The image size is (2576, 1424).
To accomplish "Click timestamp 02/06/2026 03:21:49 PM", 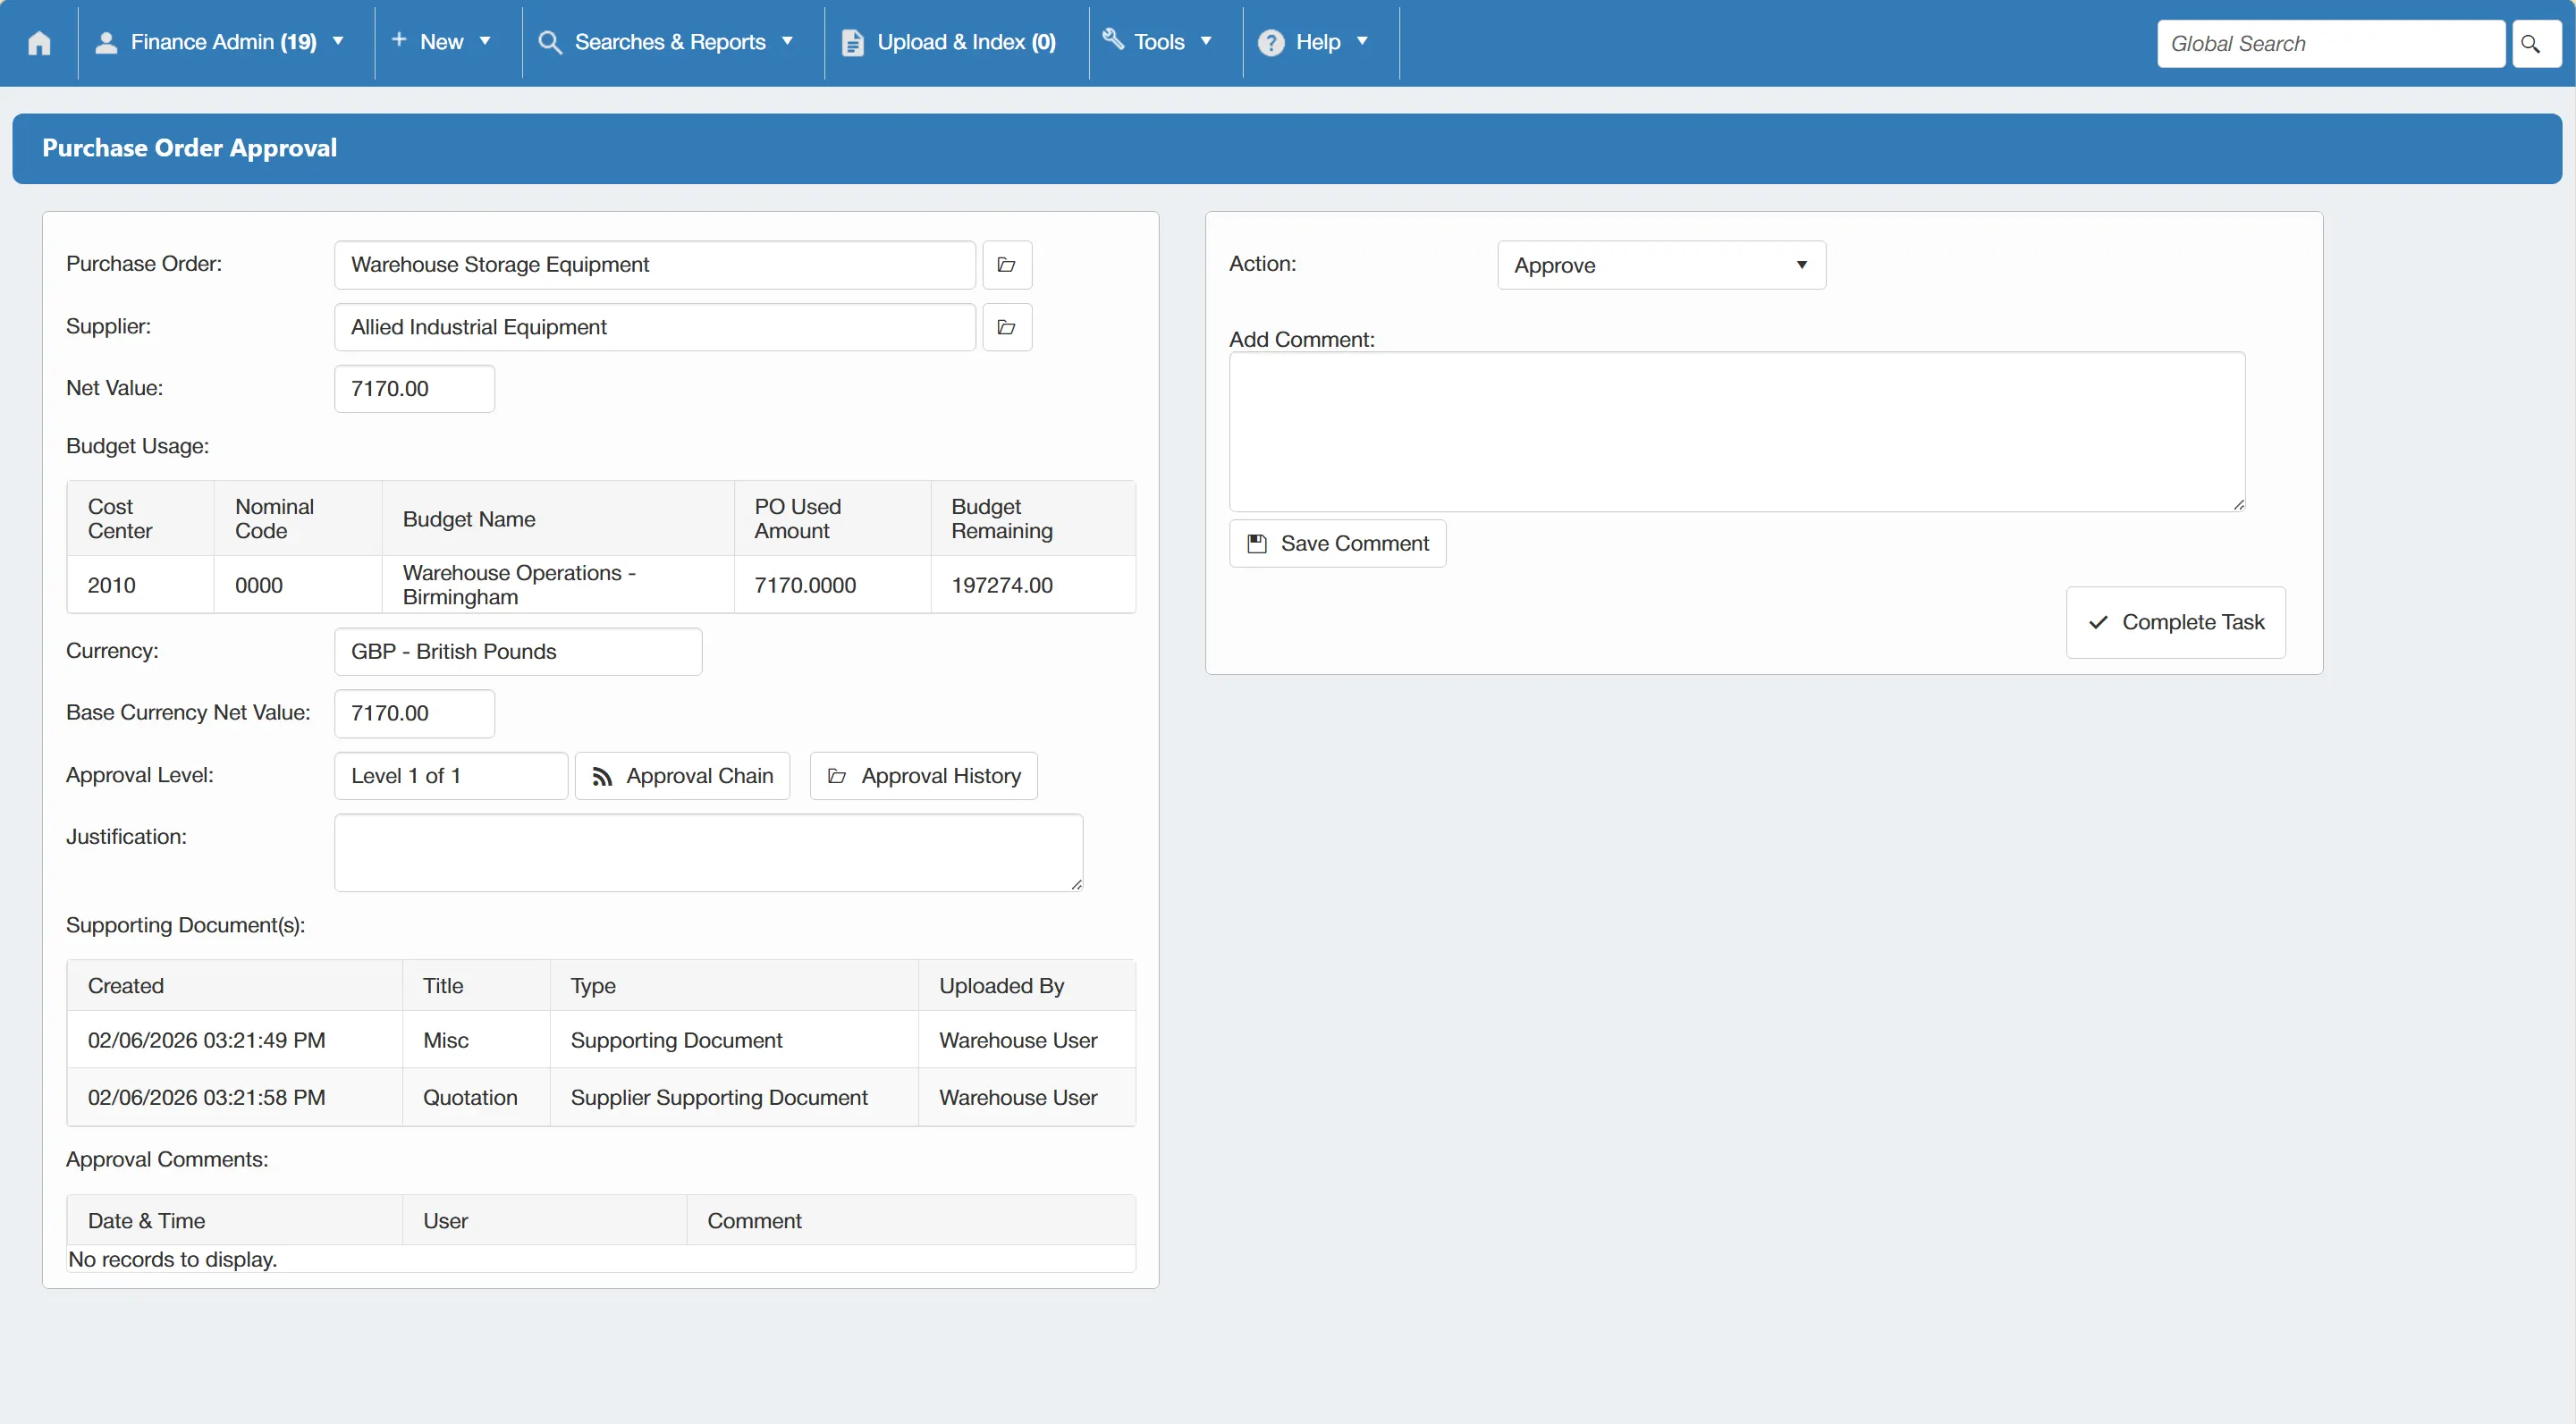I will (x=206, y=1040).
